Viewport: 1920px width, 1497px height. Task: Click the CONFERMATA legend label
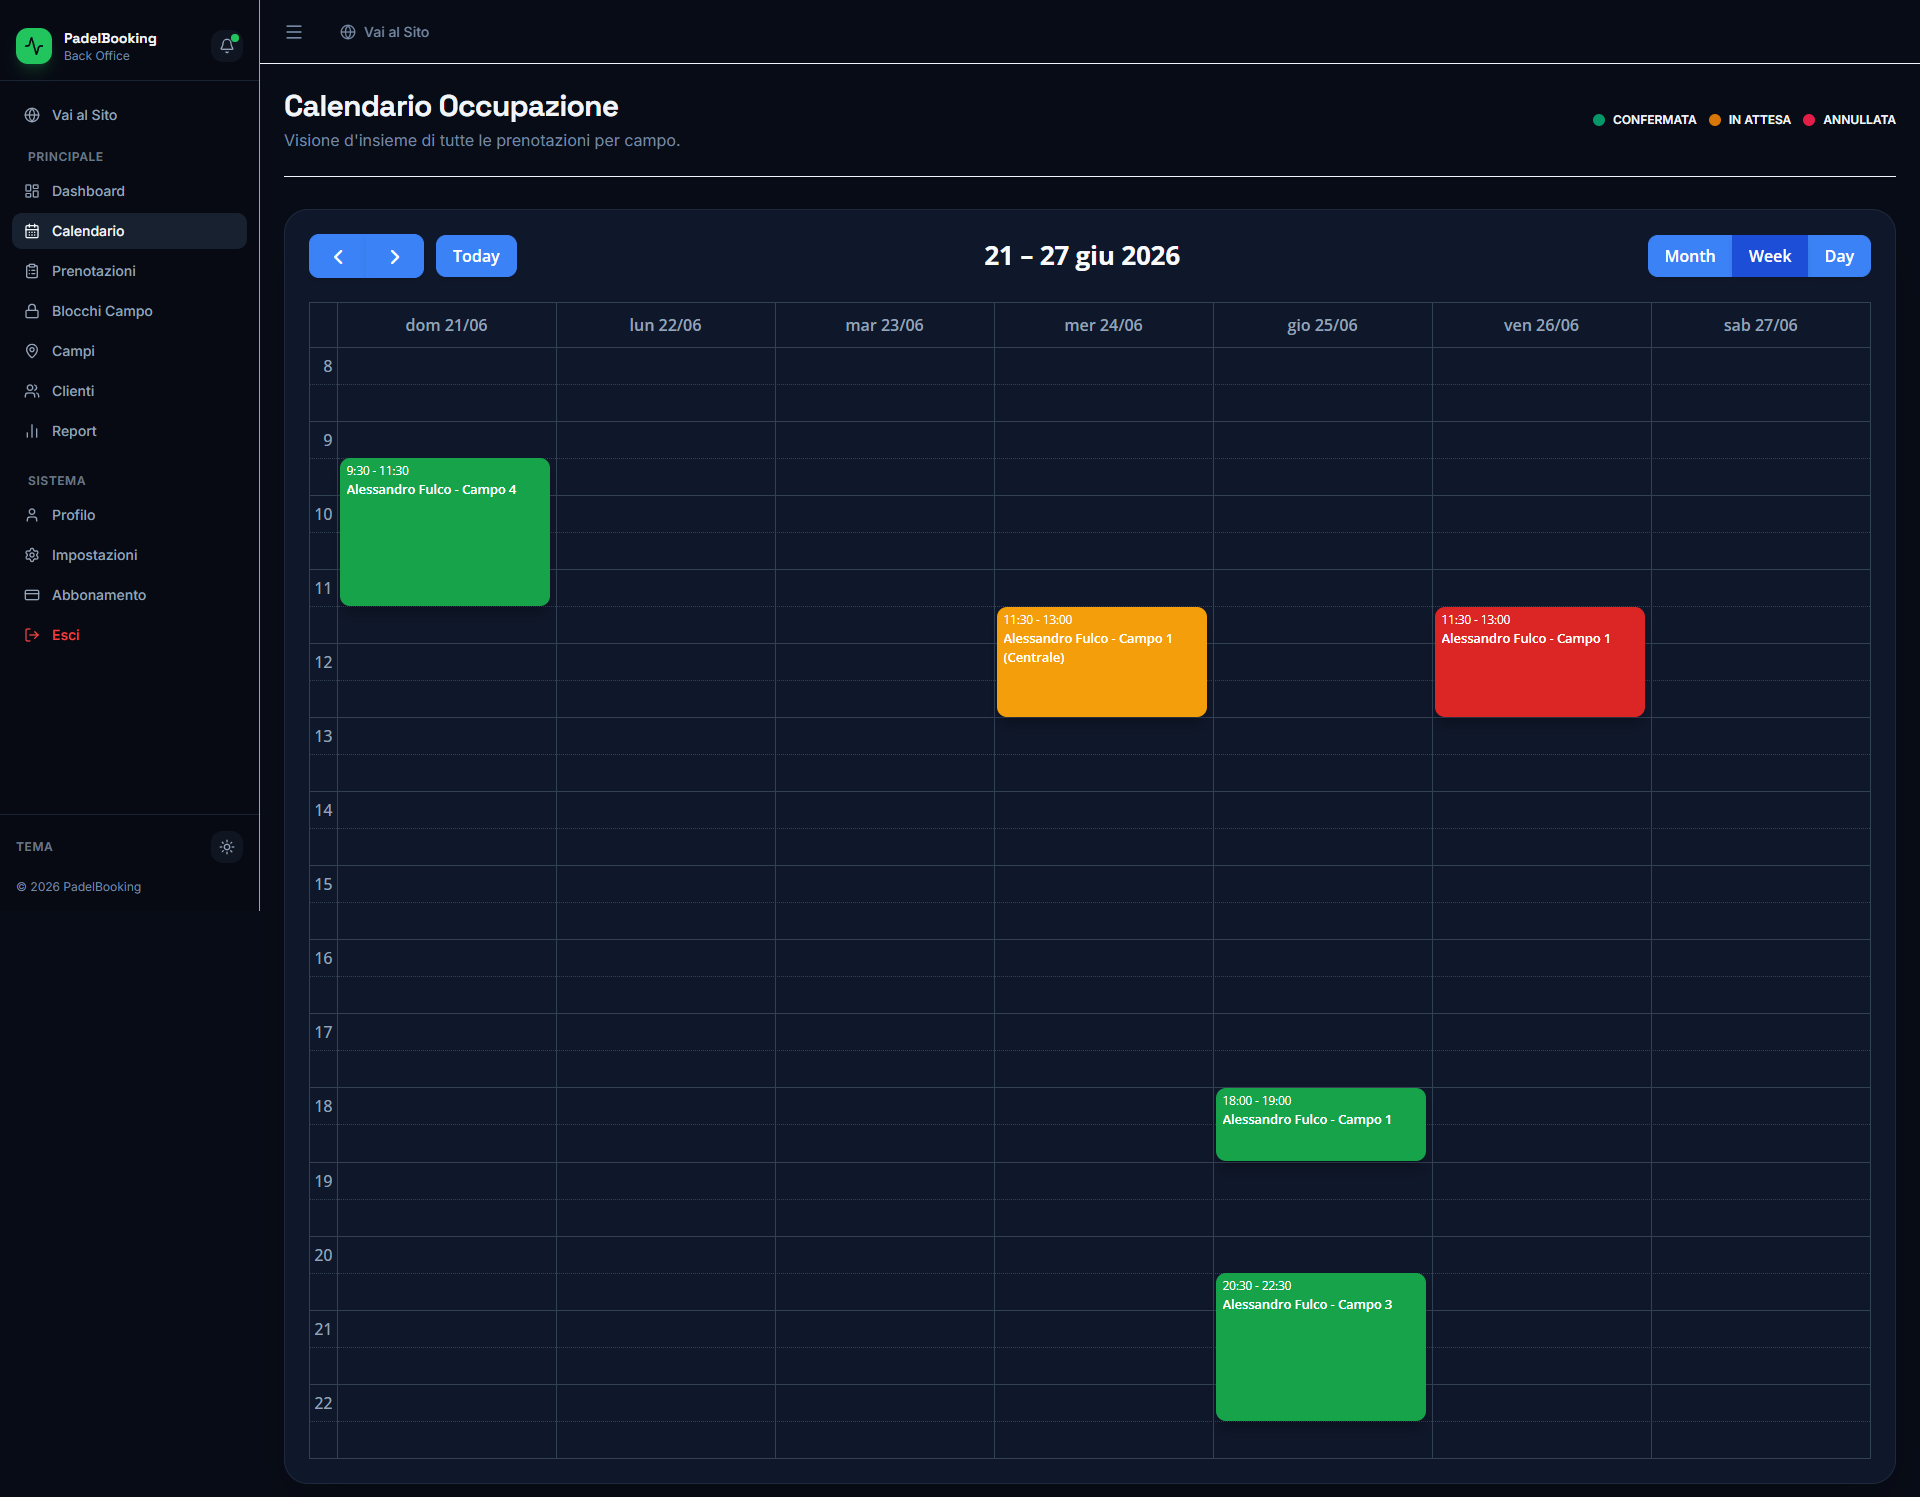[x=1654, y=120]
